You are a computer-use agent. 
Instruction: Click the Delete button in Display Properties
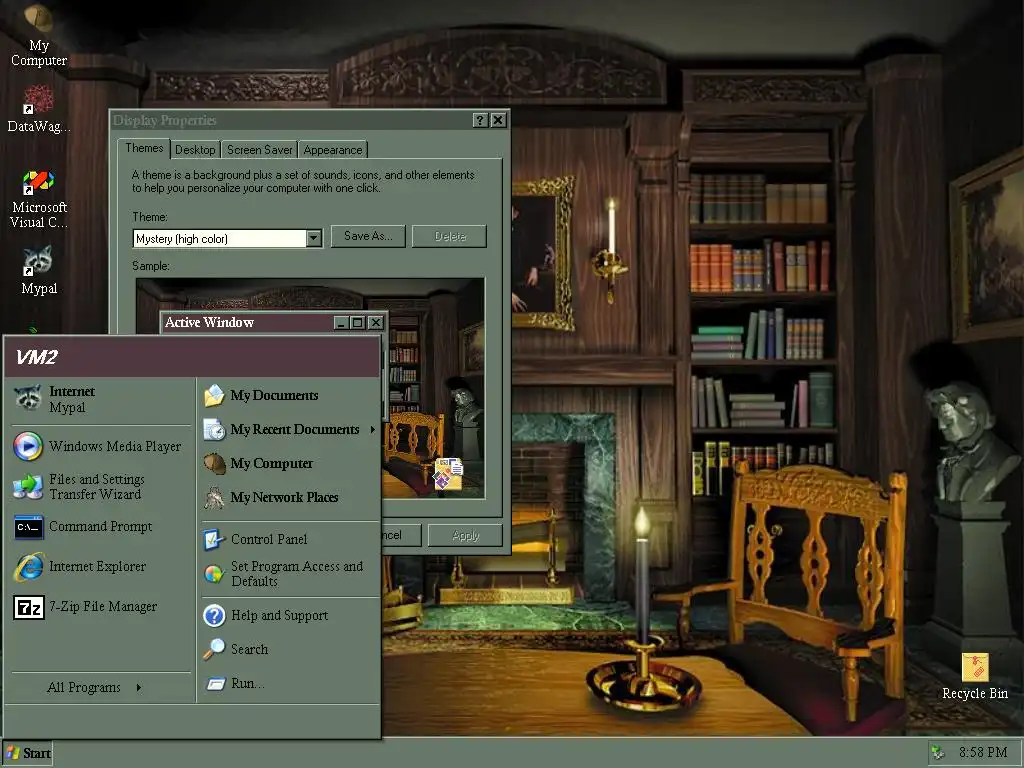pos(450,236)
